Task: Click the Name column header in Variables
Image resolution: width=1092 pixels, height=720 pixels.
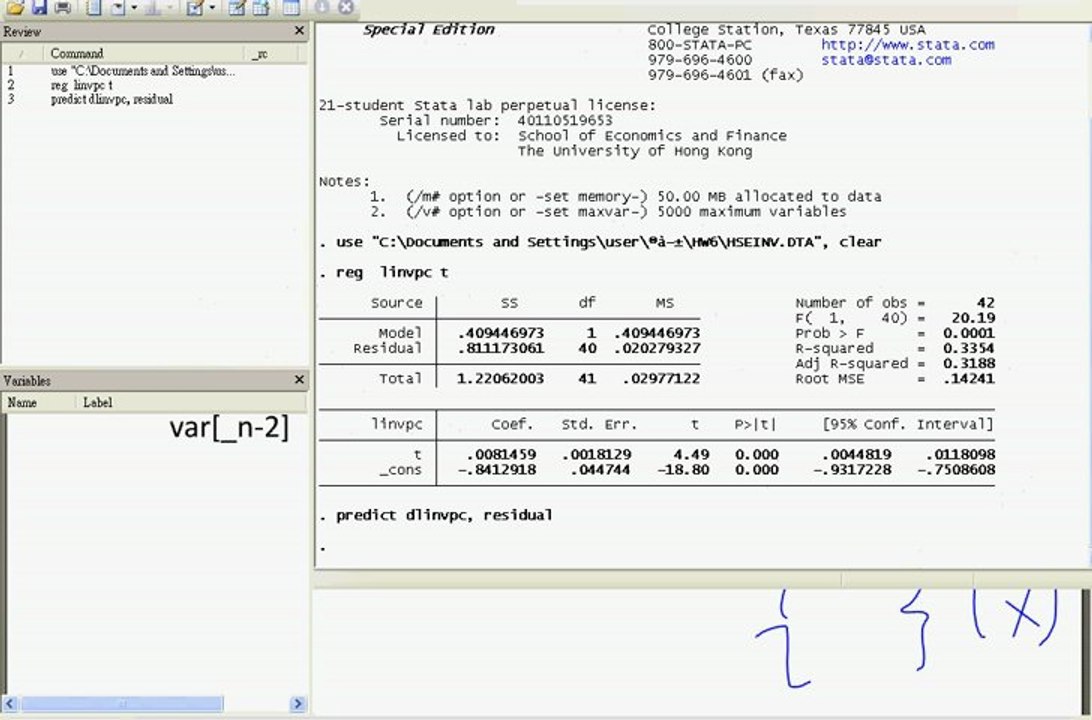Action: 40,402
